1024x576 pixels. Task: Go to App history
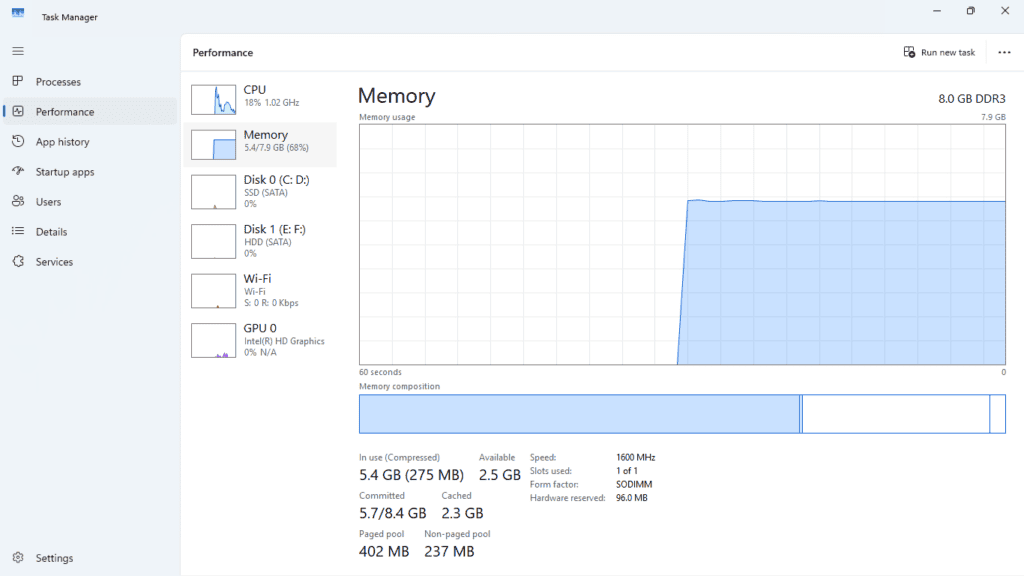[x=90, y=142]
